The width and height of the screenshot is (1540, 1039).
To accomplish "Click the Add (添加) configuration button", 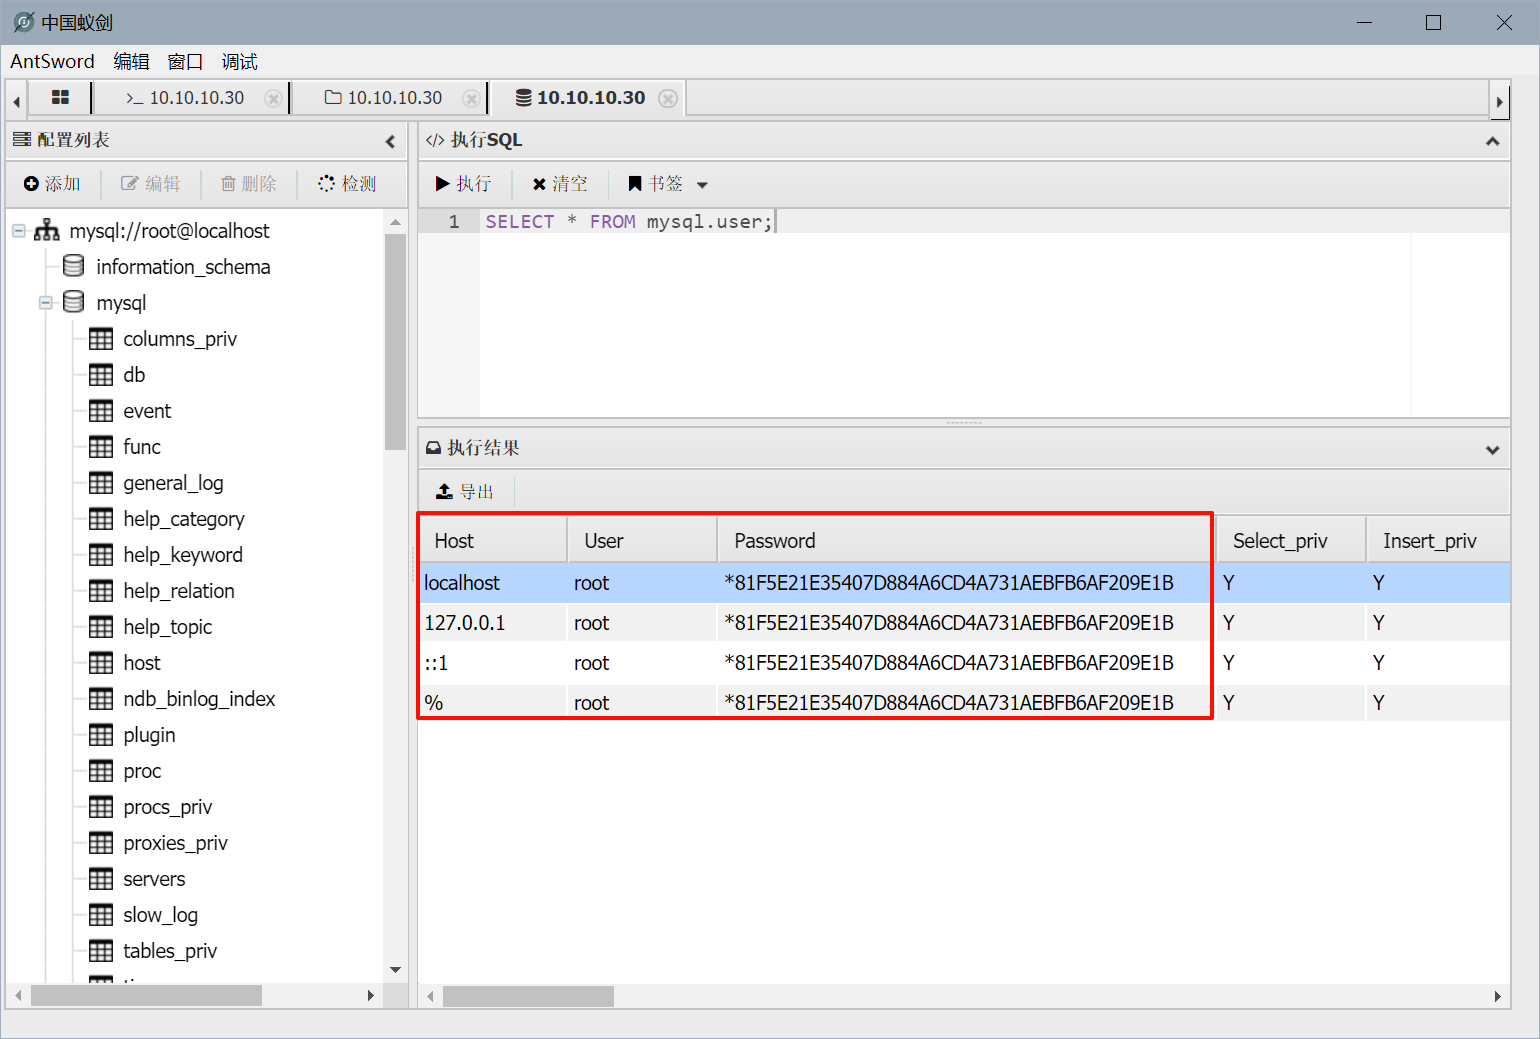I will point(52,184).
